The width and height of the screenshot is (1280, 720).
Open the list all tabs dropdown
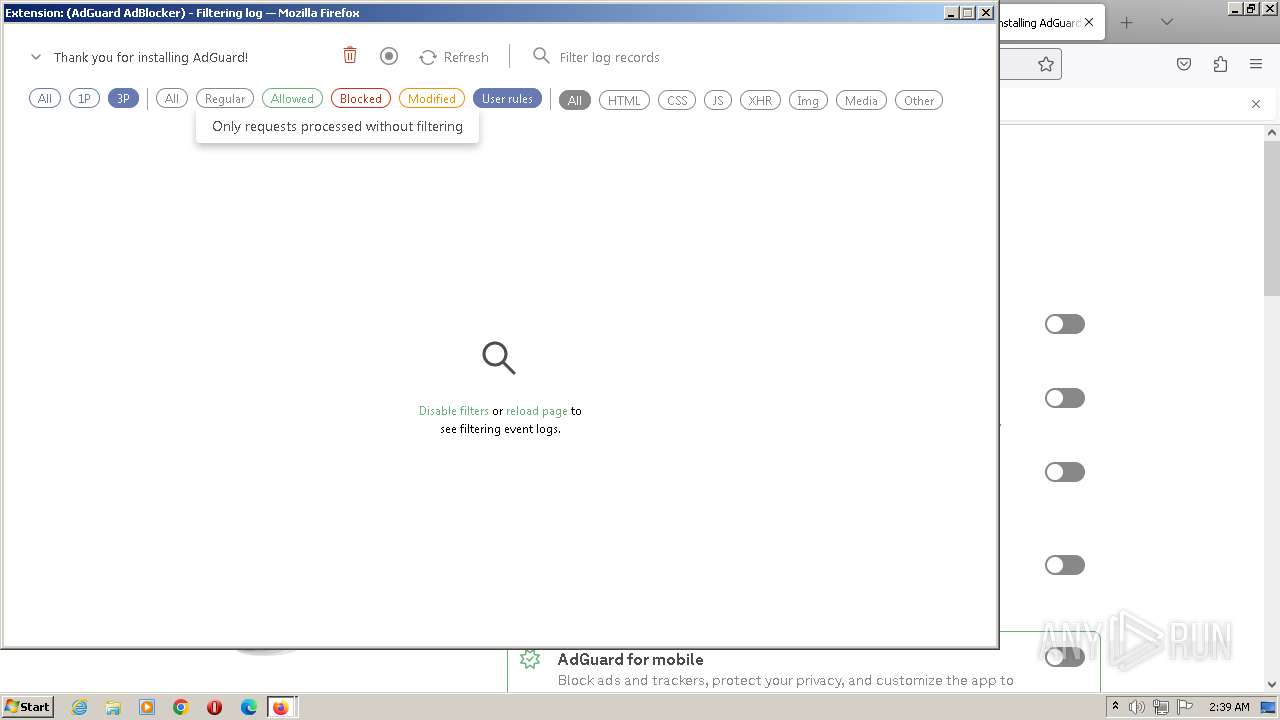[1166, 22]
